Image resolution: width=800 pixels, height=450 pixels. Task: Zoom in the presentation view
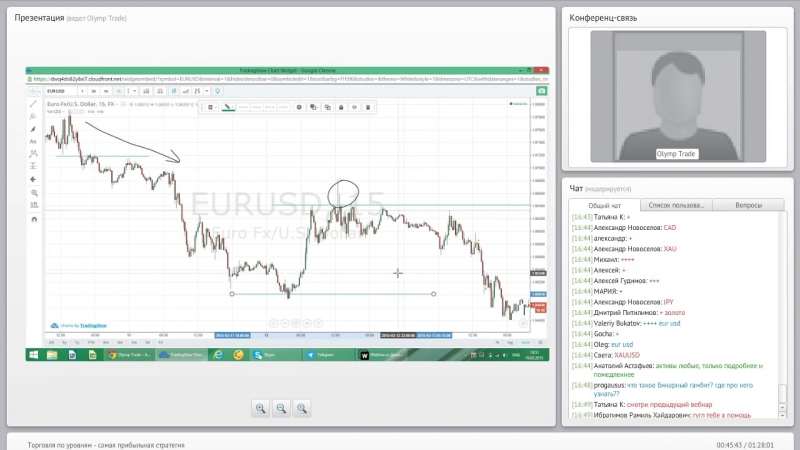point(261,407)
